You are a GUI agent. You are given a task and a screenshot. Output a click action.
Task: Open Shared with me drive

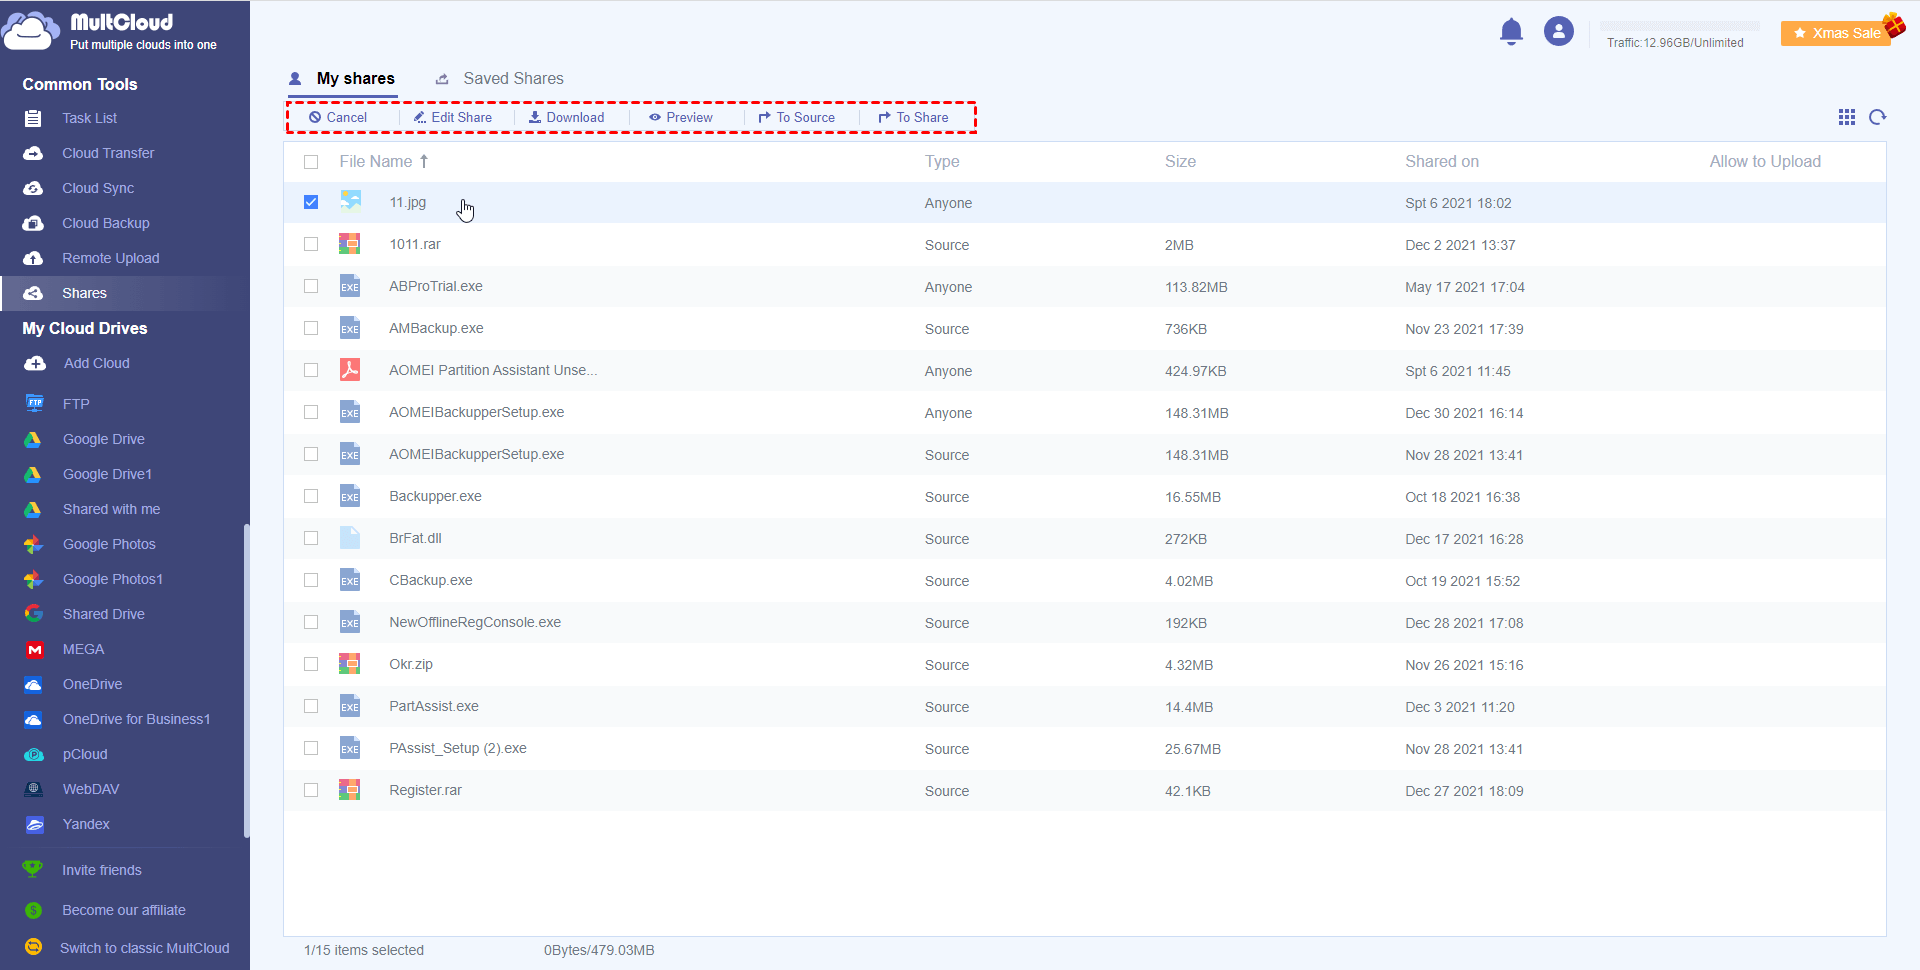coord(111,509)
